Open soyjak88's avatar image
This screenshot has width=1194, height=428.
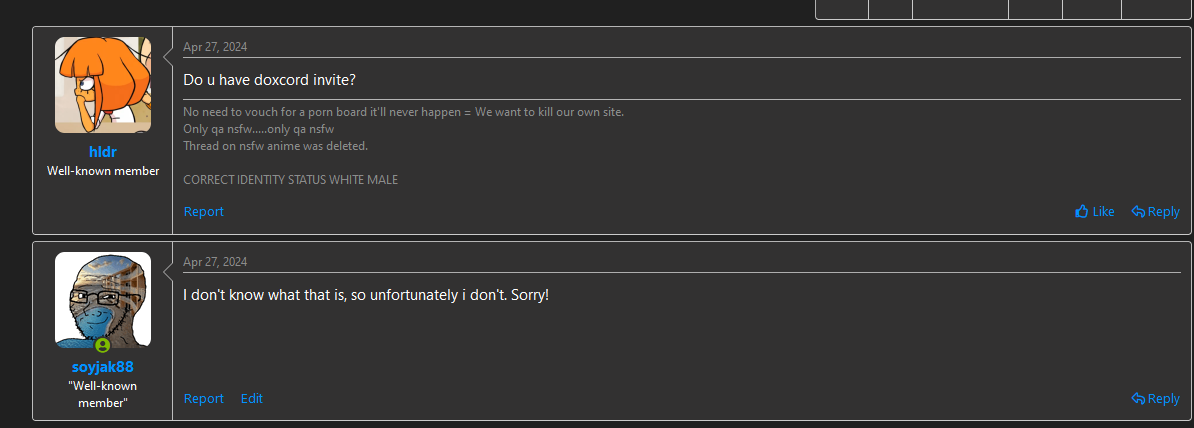click(x=103, y=298)
